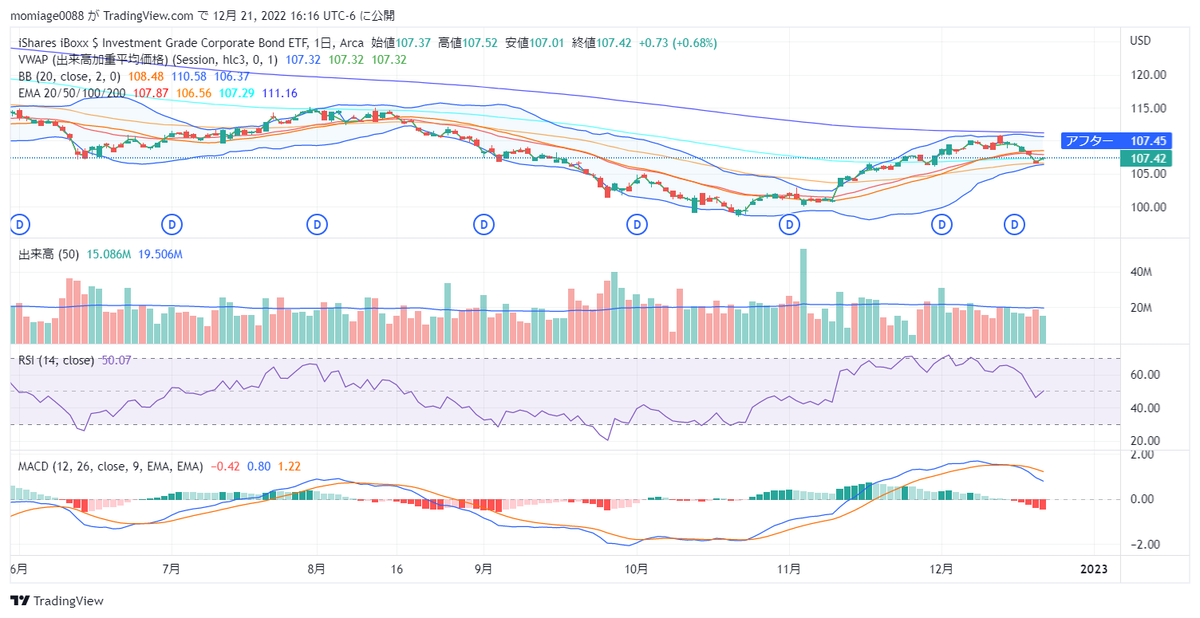Click the 0.00 MACD axis label
The width and height of the screenshot is (1200, 618).
1143,499
